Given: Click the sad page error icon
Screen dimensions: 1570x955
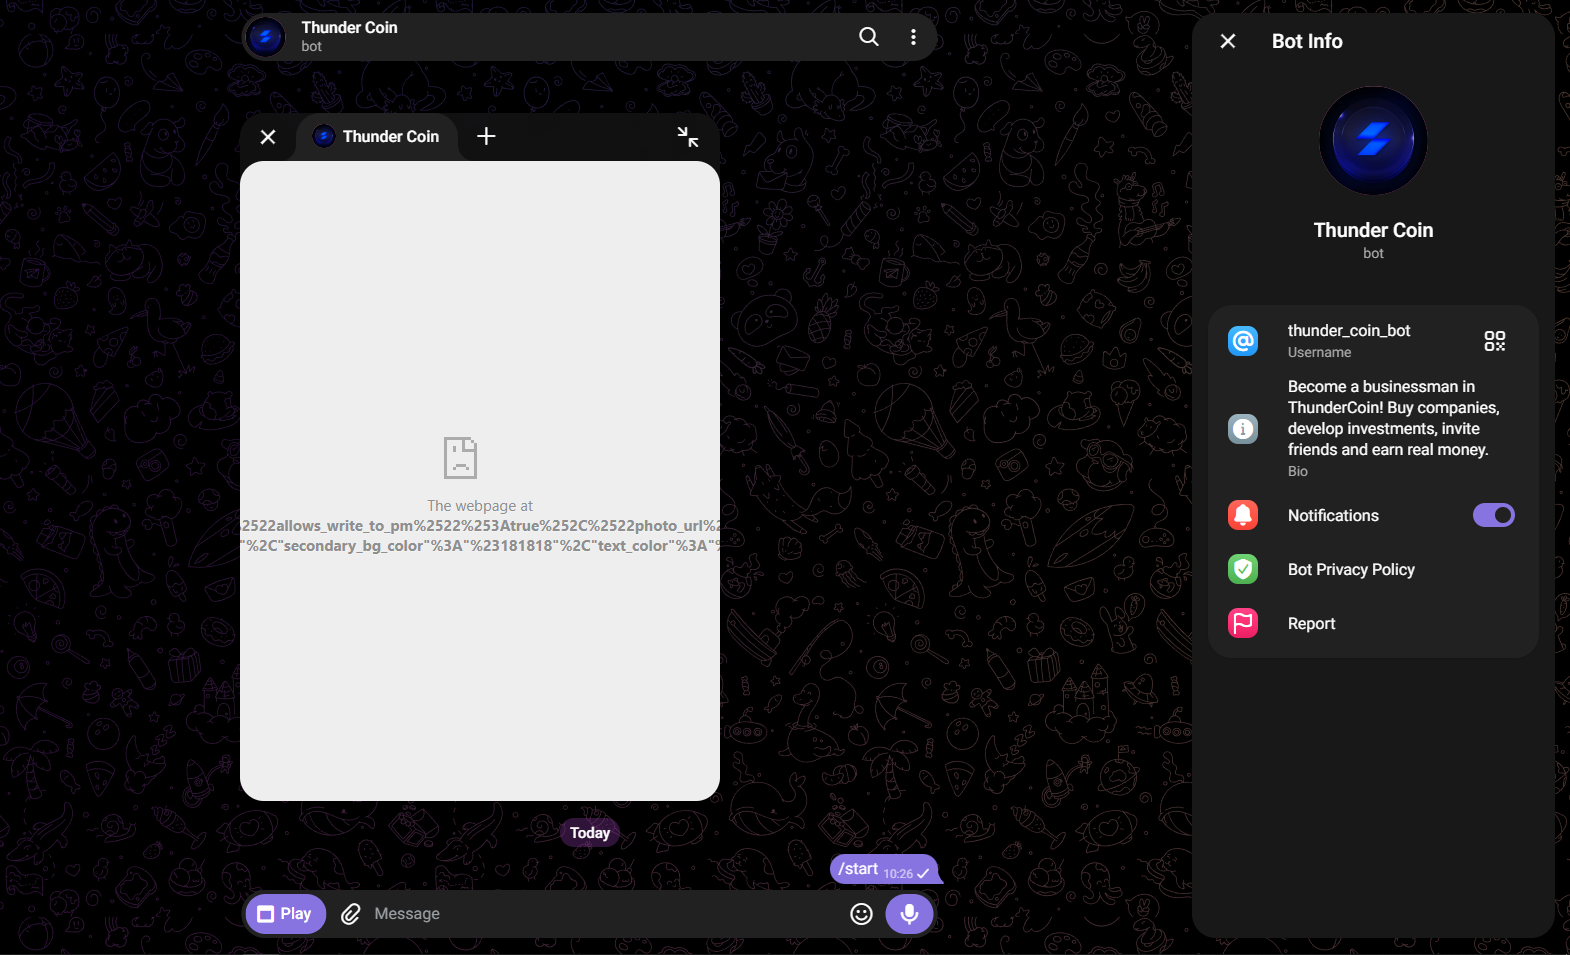Looking at the screenshot, I should tap(460, 457).
